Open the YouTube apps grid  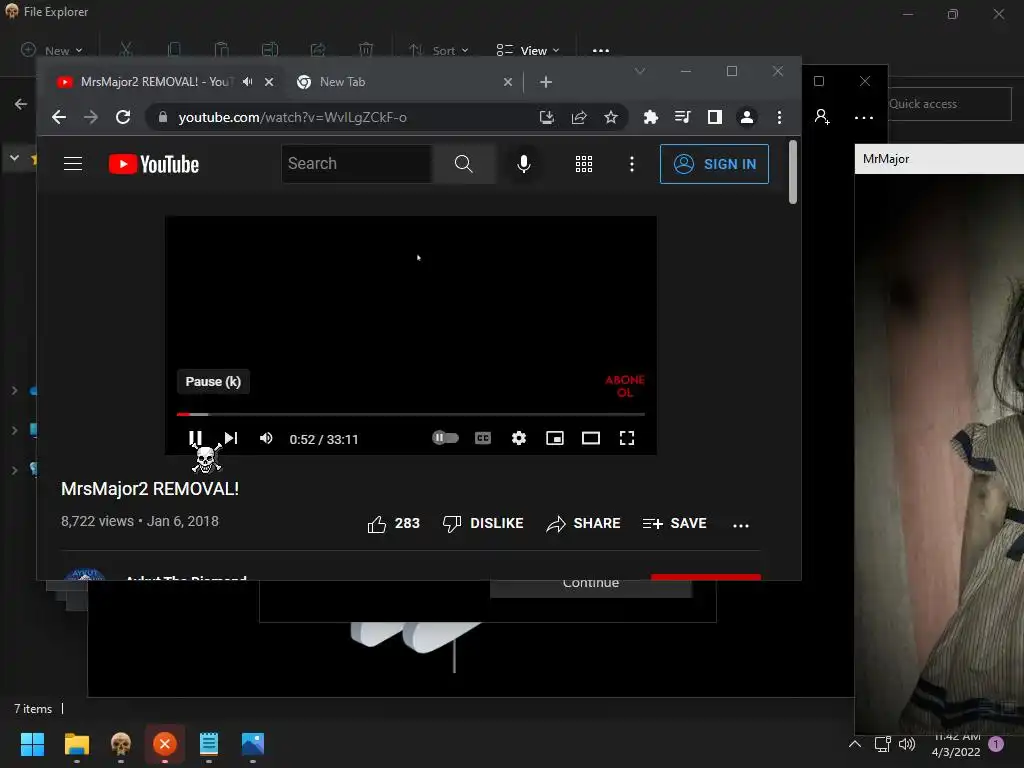tap(584, 164)
